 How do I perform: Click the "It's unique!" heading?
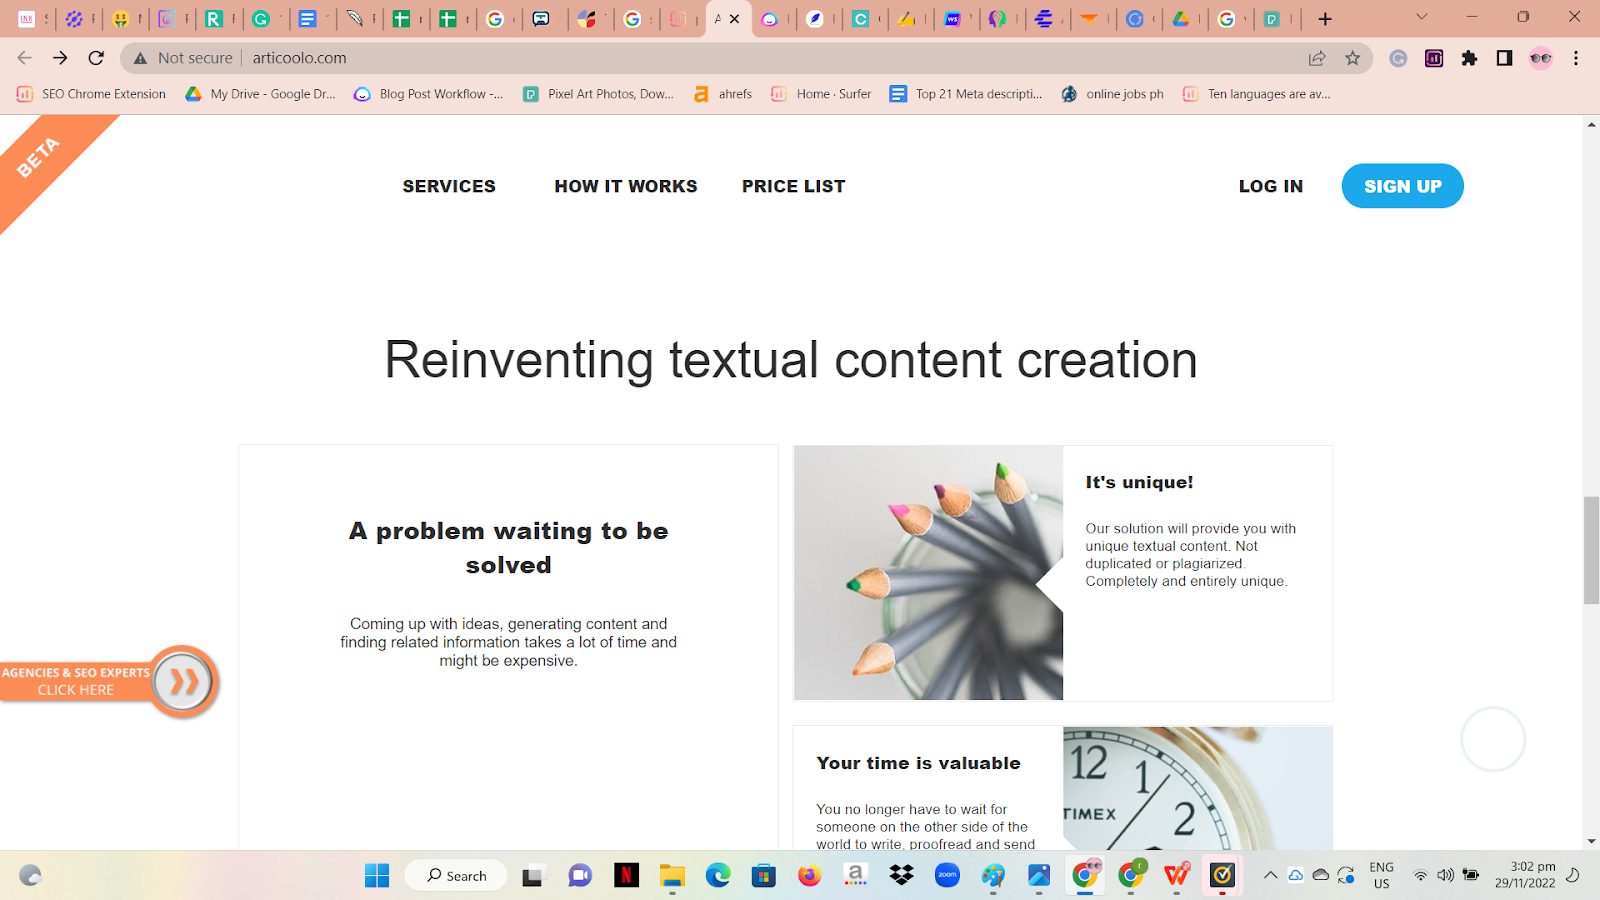(x=1139, y=482)
